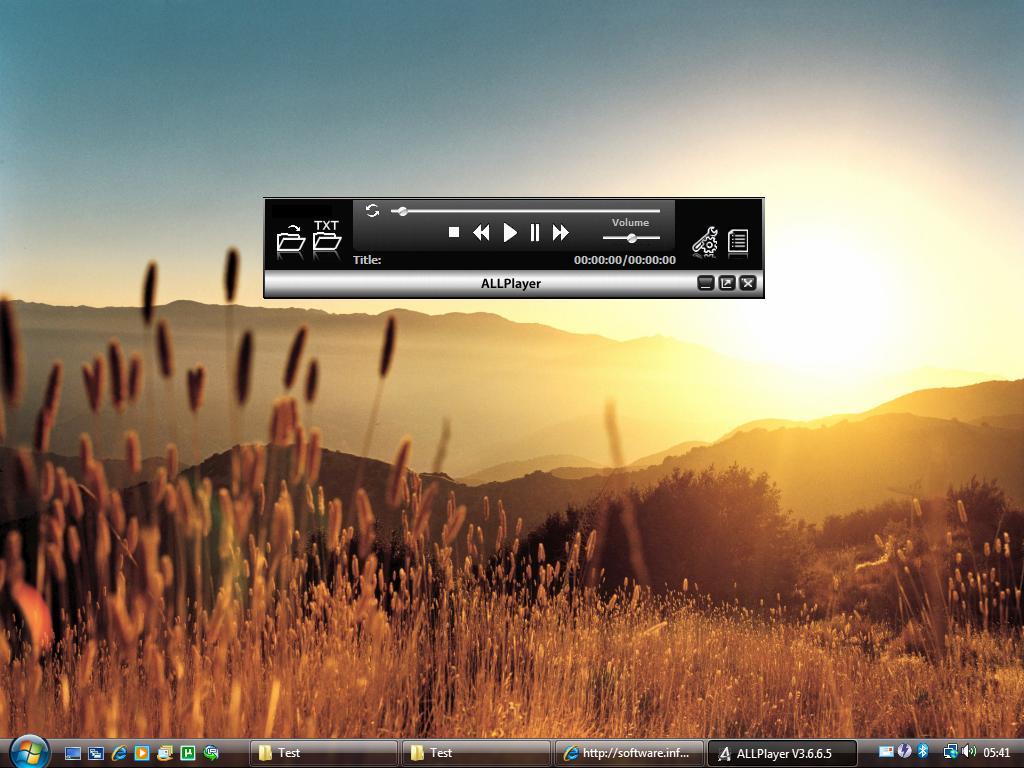Stop playback with the square button
Image resolution: width=1024 pixels, height=768 pixels.
click(454, 232)
